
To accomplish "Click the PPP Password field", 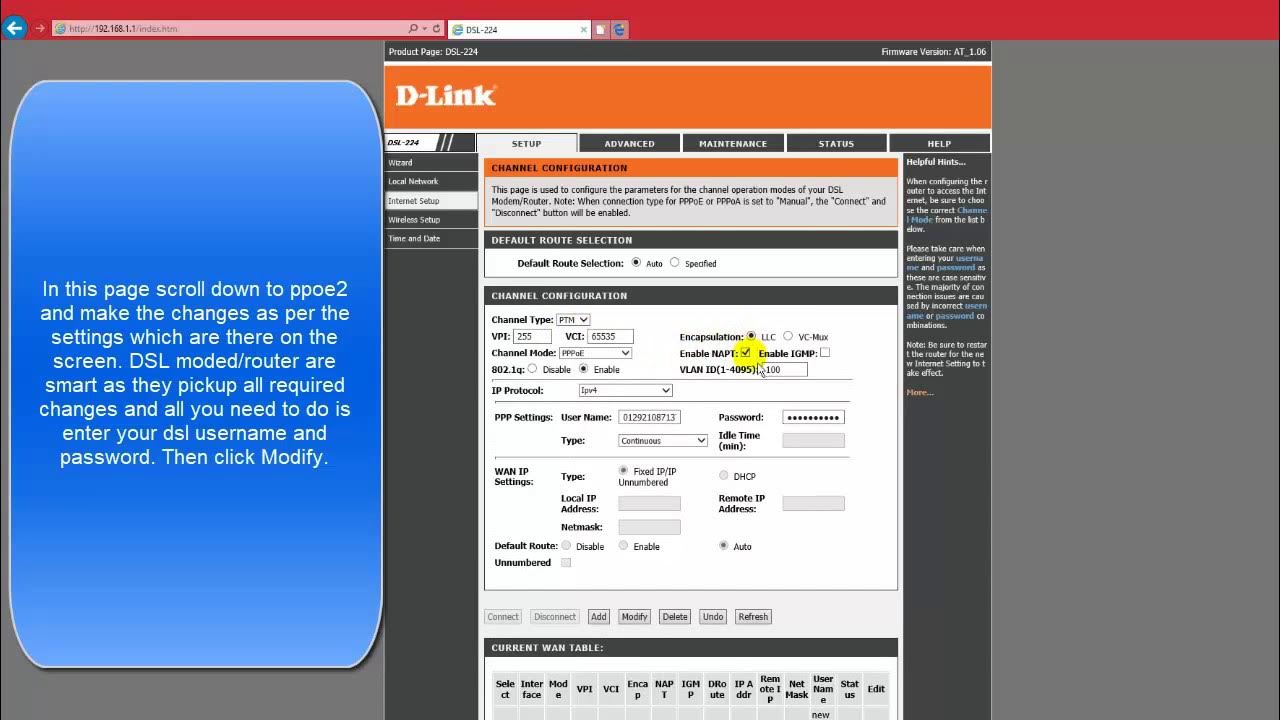I will (813, 417).
